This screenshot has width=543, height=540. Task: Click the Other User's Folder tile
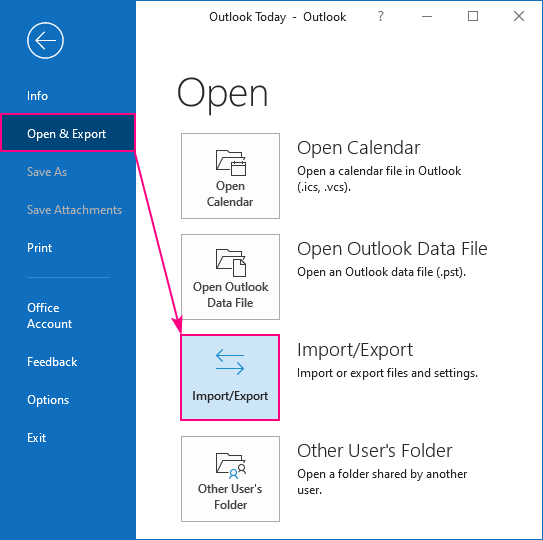point(230,479)
